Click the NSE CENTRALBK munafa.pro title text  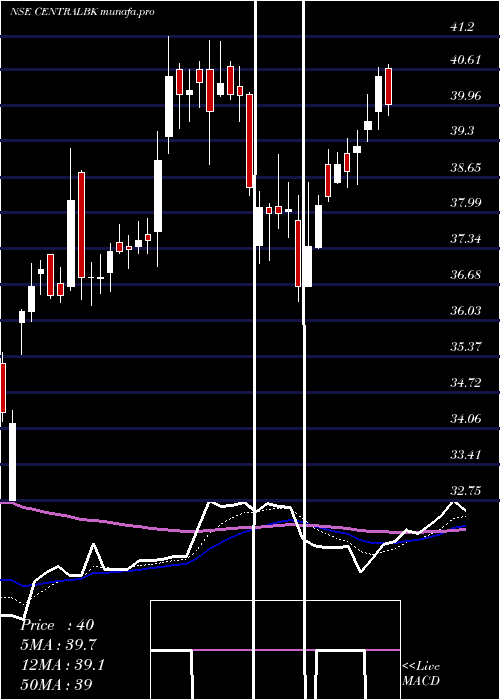pyautogui.click(x=83, y=12)
